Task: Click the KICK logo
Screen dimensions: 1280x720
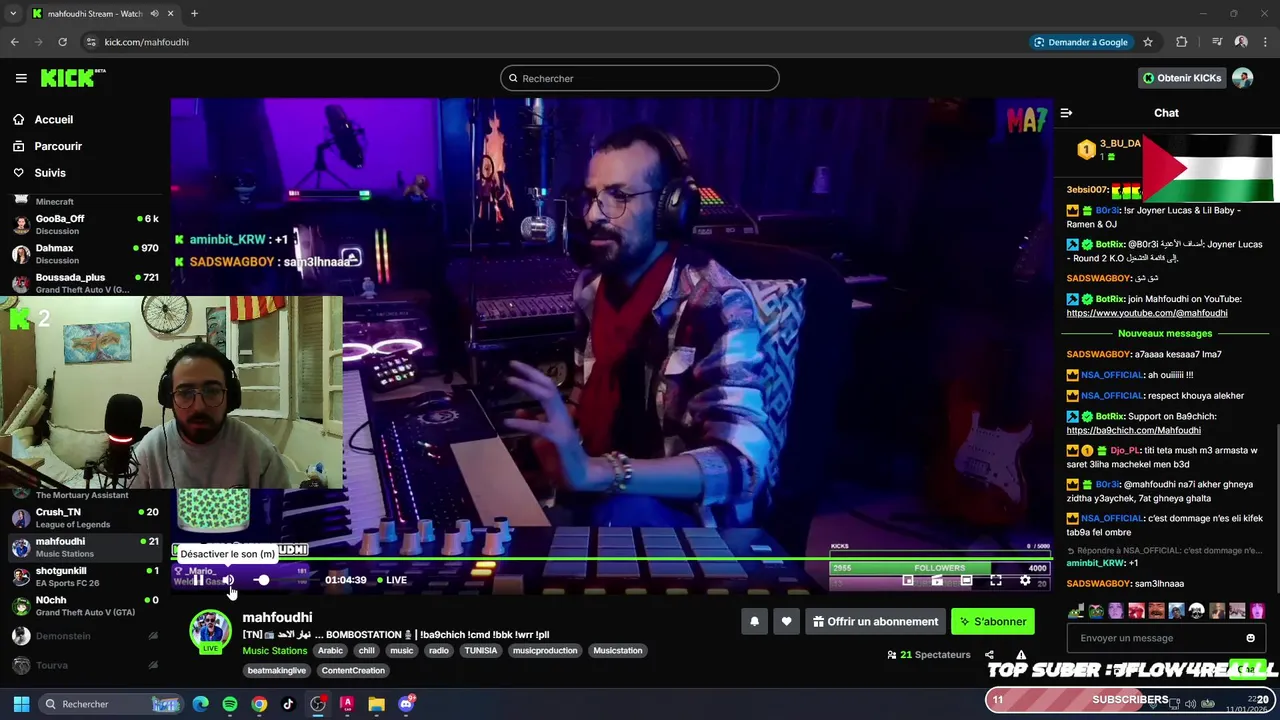Action: (x=73, y=78)
